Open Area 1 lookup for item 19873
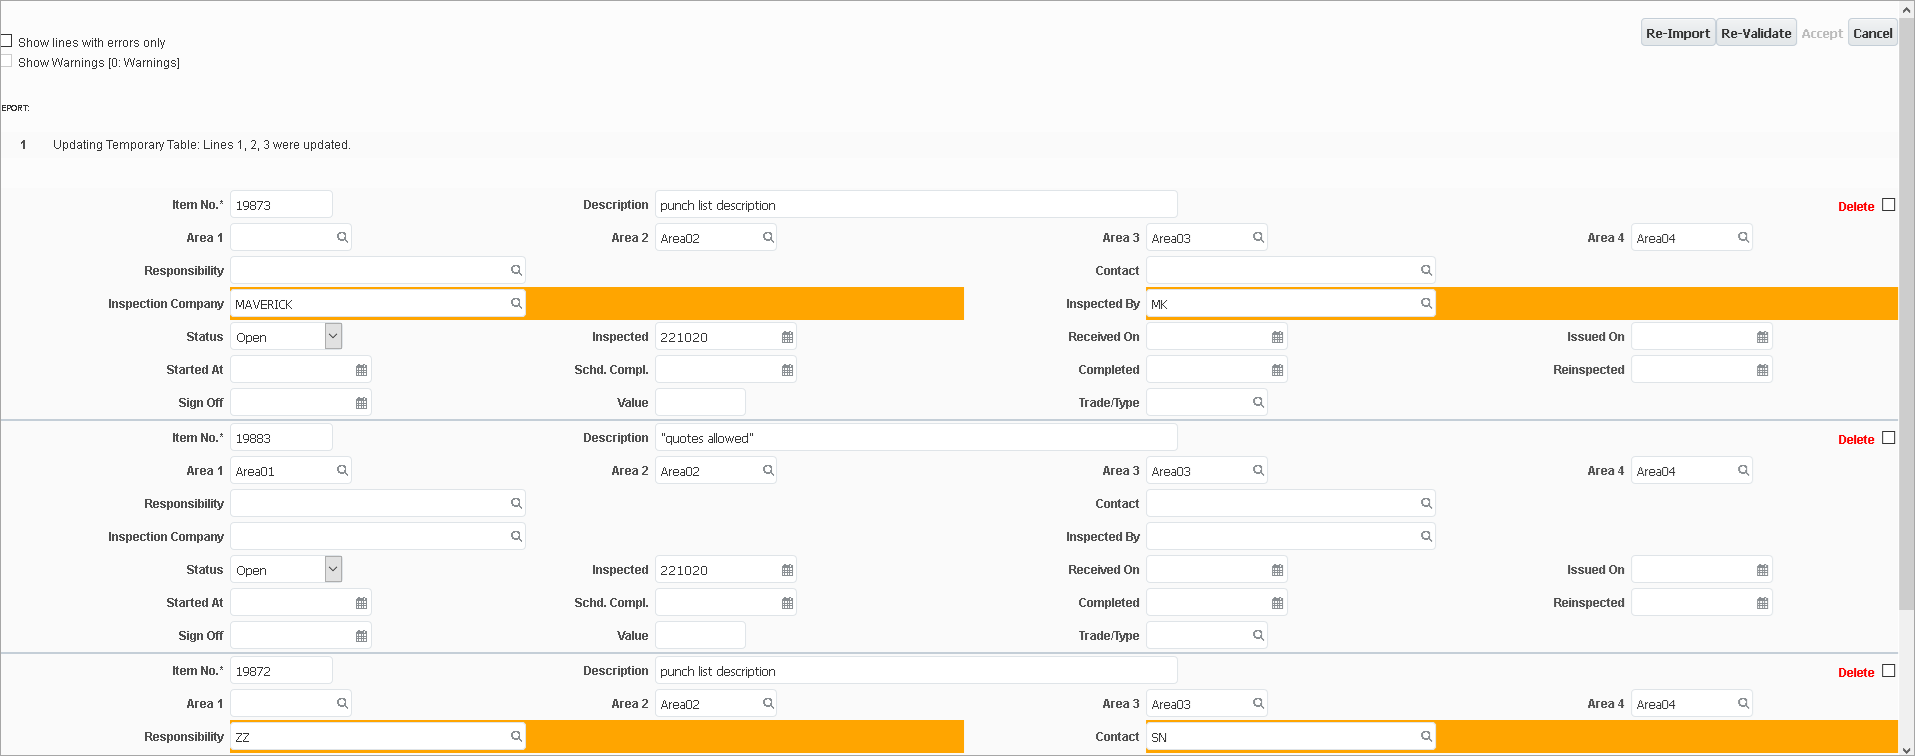The height and width of the screenshot is (756, 1915). [342, 237]
